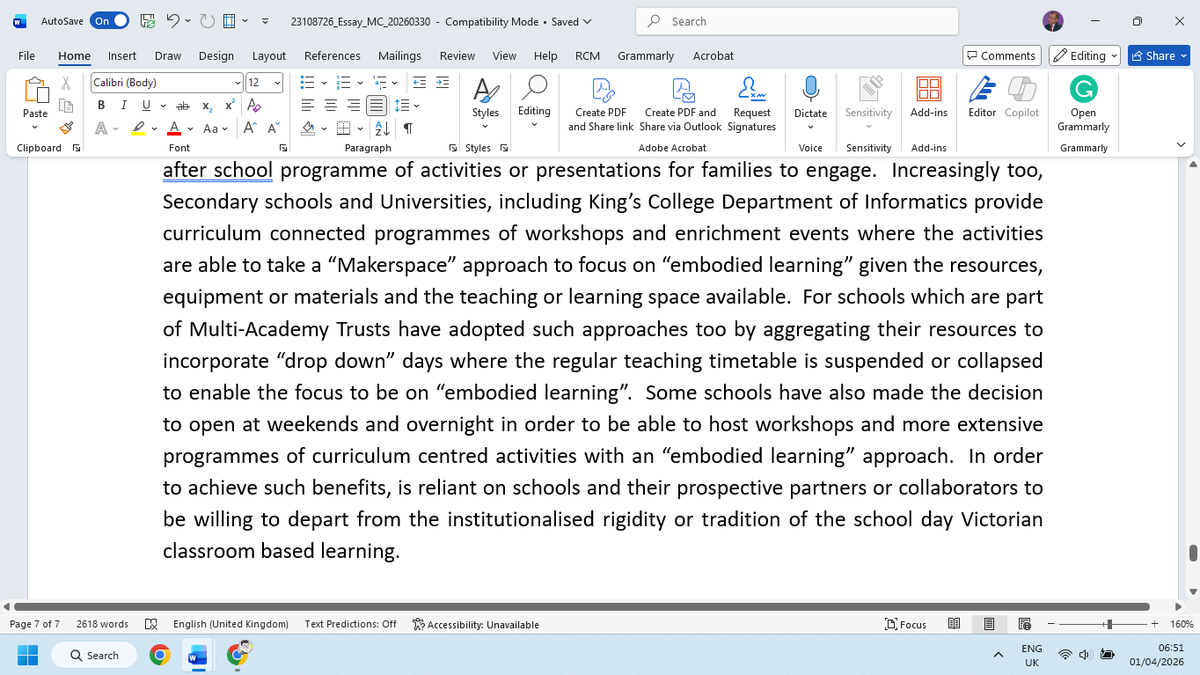Center the paragraph text
The width and height of the screenshot is (1200, 675).
[x=331, y=105]
